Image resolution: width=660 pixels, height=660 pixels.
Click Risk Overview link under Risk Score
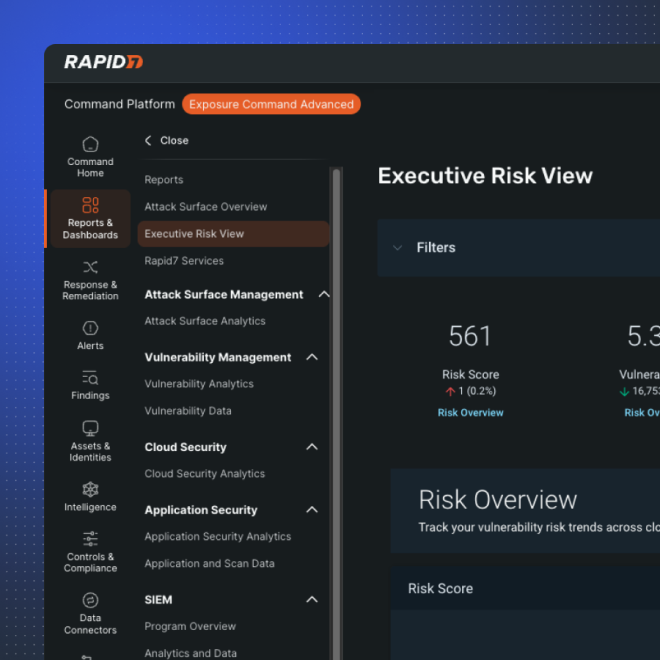[x=470, y=412]
